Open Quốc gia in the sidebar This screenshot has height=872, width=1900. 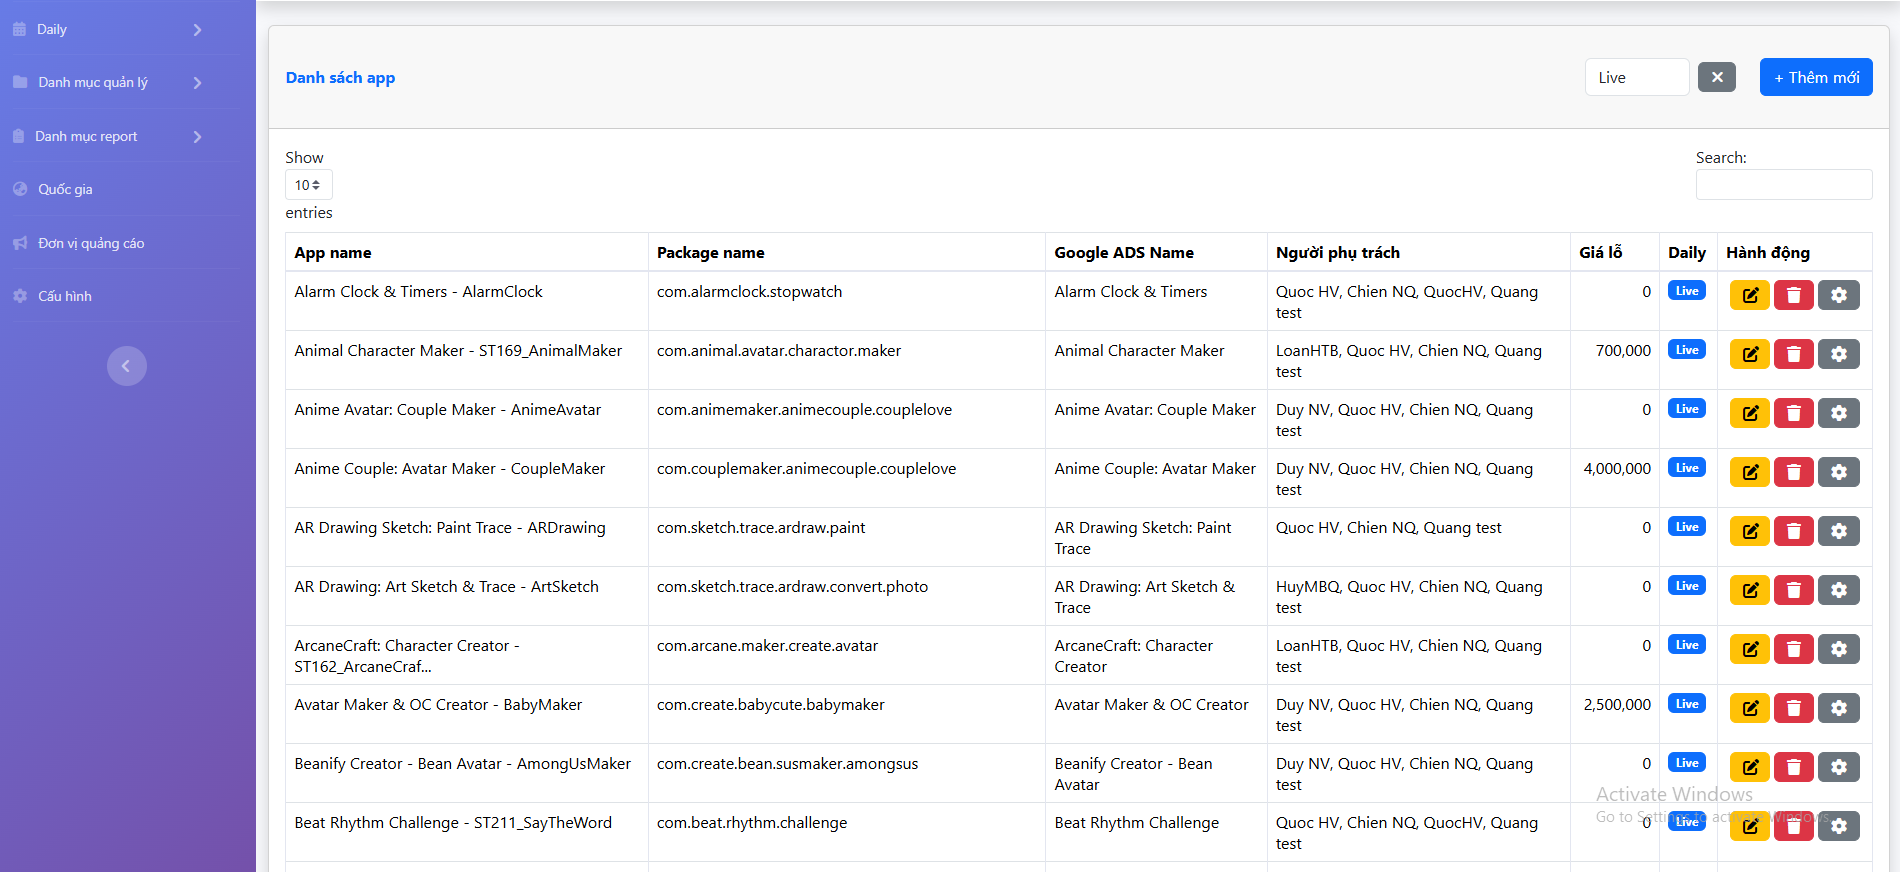tap(66, 190)
